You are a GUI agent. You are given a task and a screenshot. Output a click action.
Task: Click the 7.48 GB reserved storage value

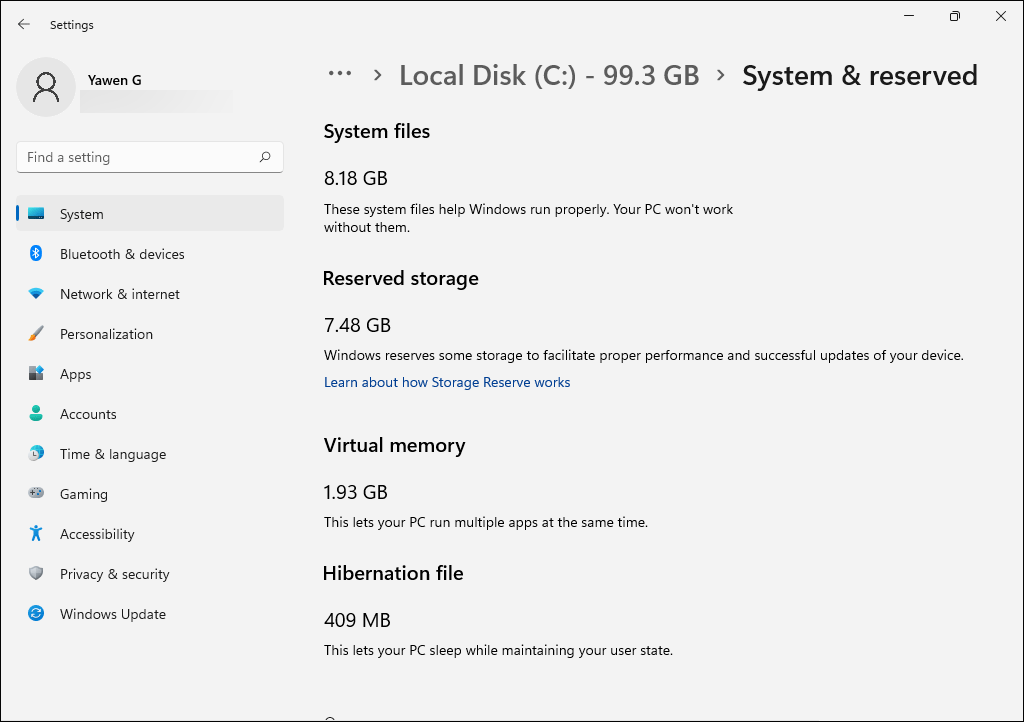click(x=357, y=325)
